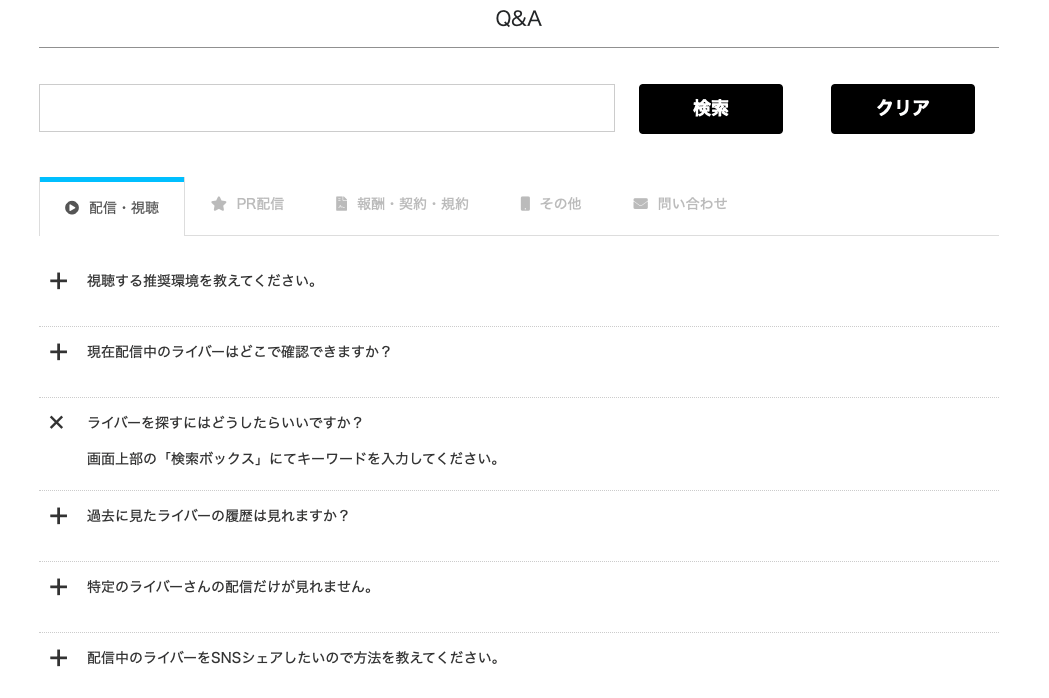
Task: Select the その他 tab
Action: (560, 204)
